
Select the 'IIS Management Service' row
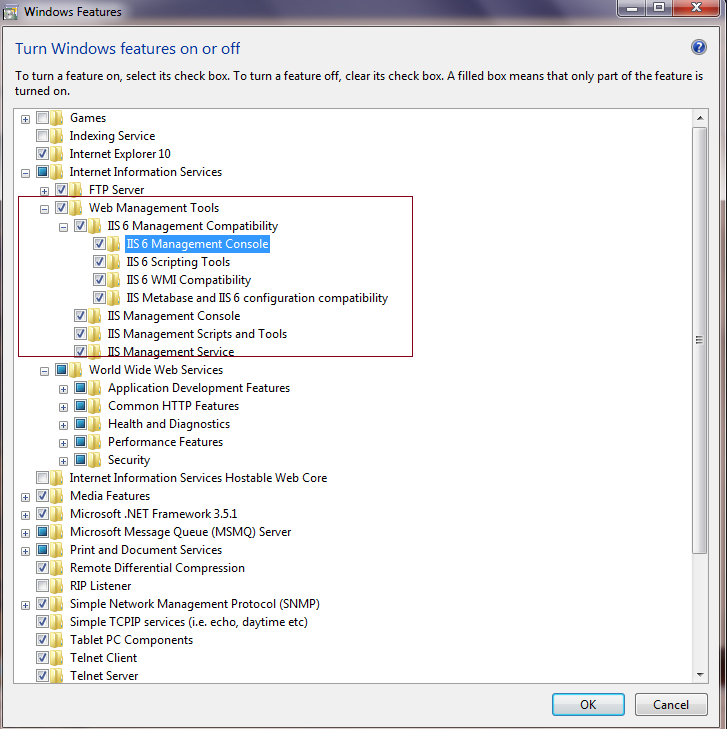(x=171, y=352)
